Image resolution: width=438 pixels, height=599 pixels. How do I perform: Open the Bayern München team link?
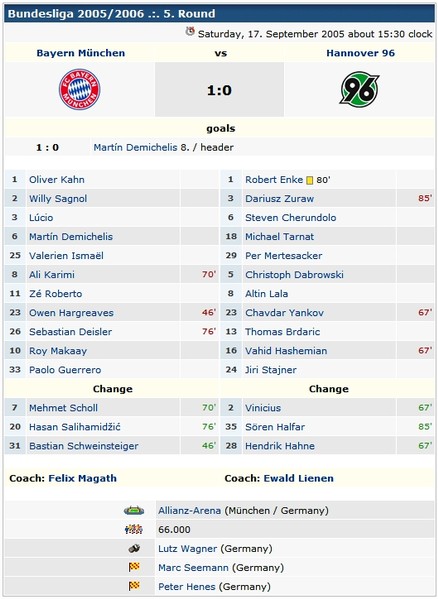click(81, 53)
